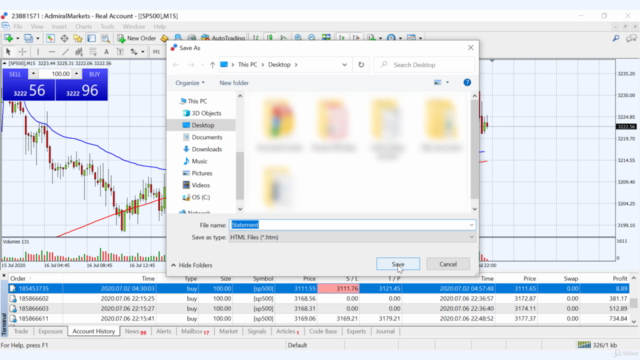The height and width of the screenshot is (360, 640).
Task: Click the Zoom Out chart icon
Action: click(312, 38)
